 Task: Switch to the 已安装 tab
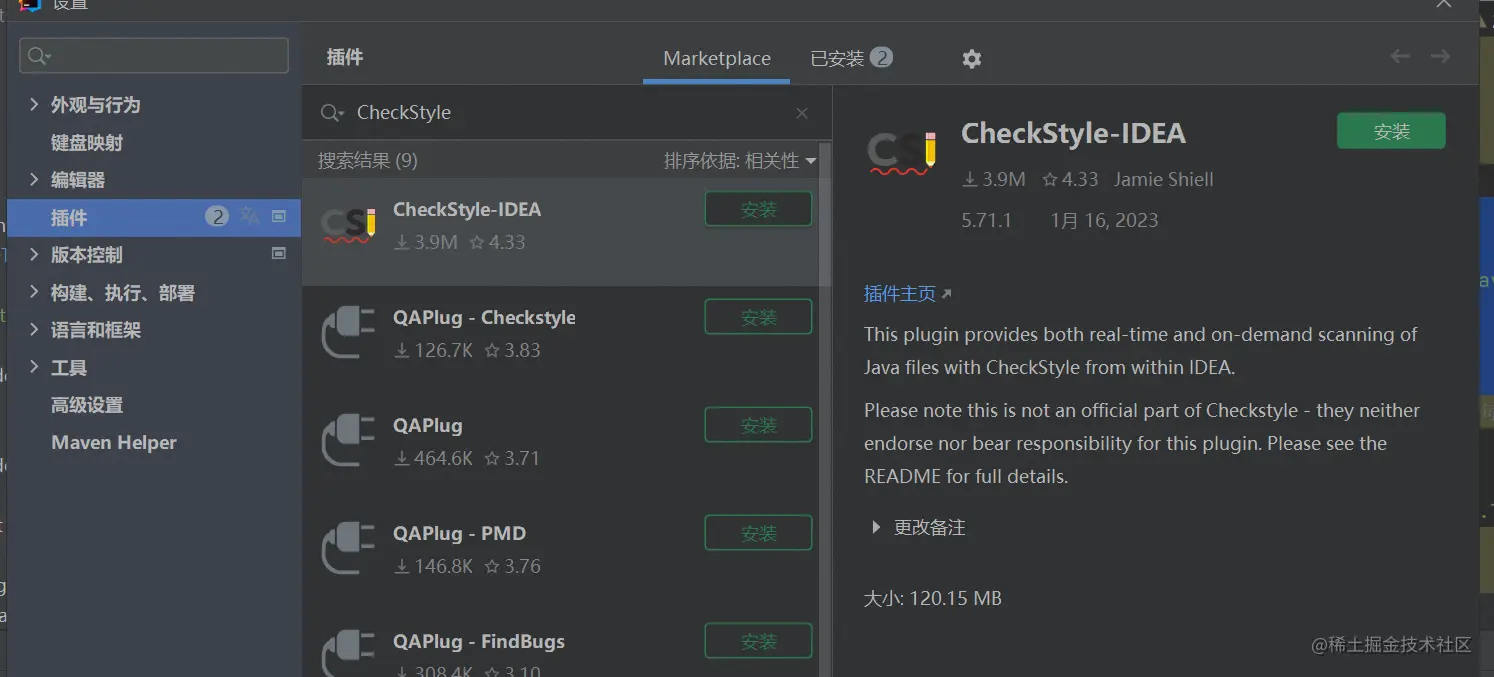[x=850, y=59]
